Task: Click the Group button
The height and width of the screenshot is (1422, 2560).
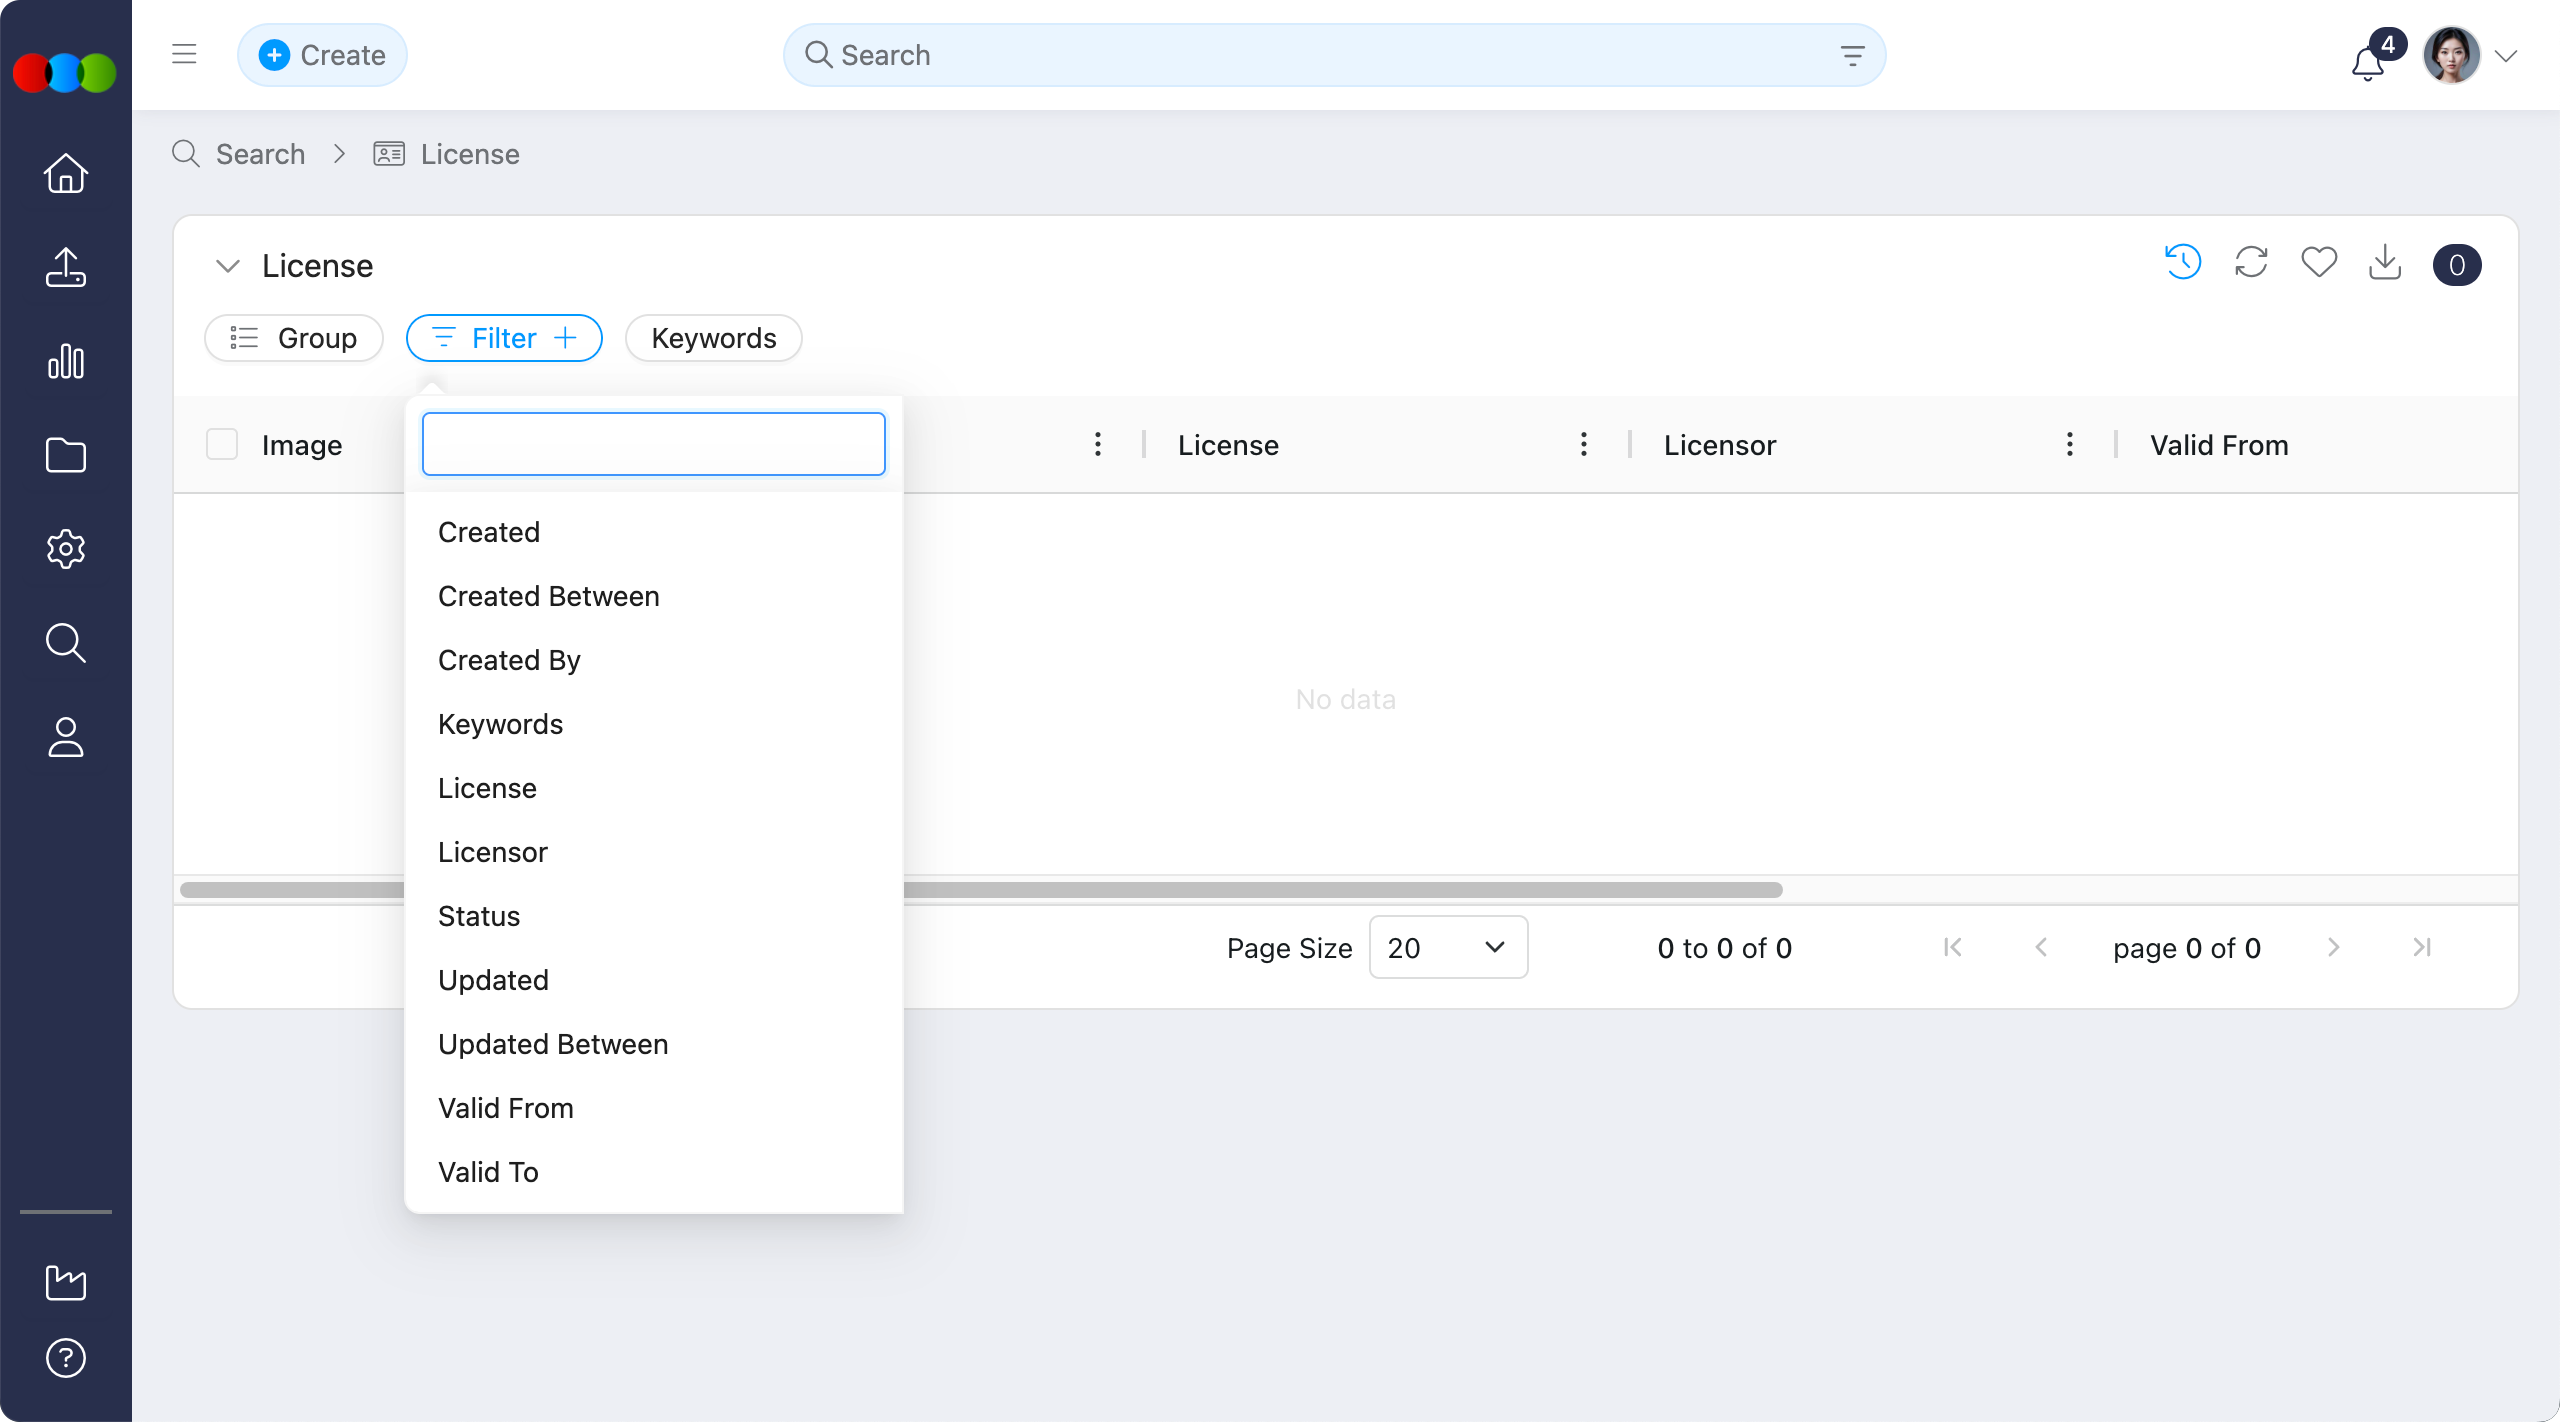Action: 294,338
